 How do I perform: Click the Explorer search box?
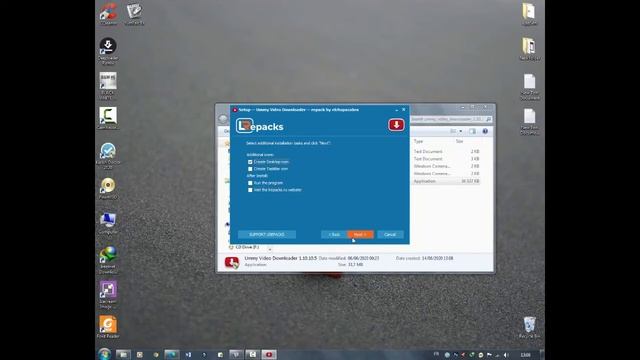click(451, 119)
